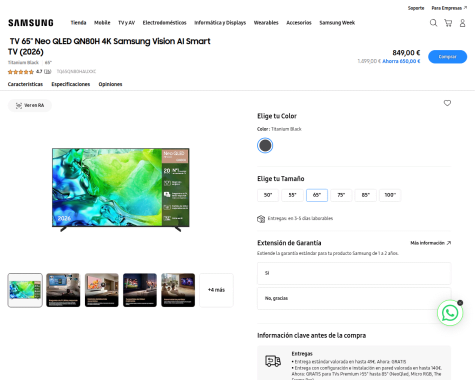Open the shopping cart icon
This screenshot has height=380, width=475.
click(448, 23)
